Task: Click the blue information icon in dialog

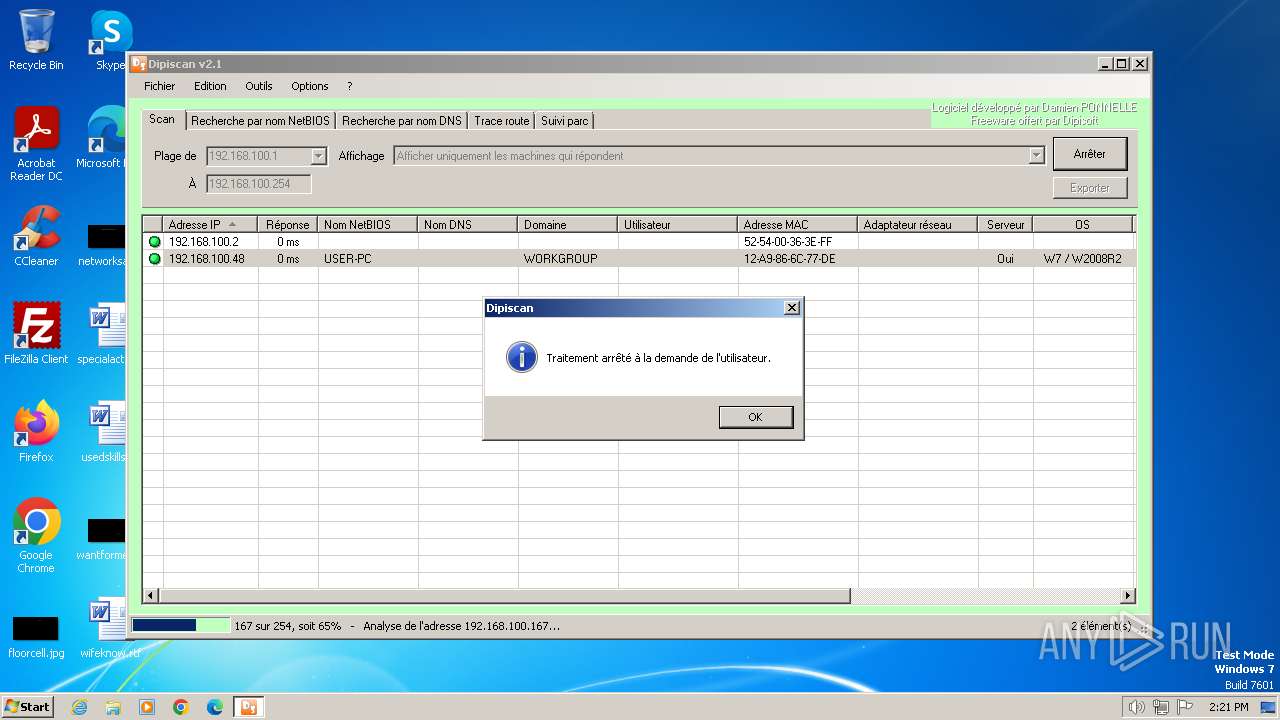Action: (522, 357)
